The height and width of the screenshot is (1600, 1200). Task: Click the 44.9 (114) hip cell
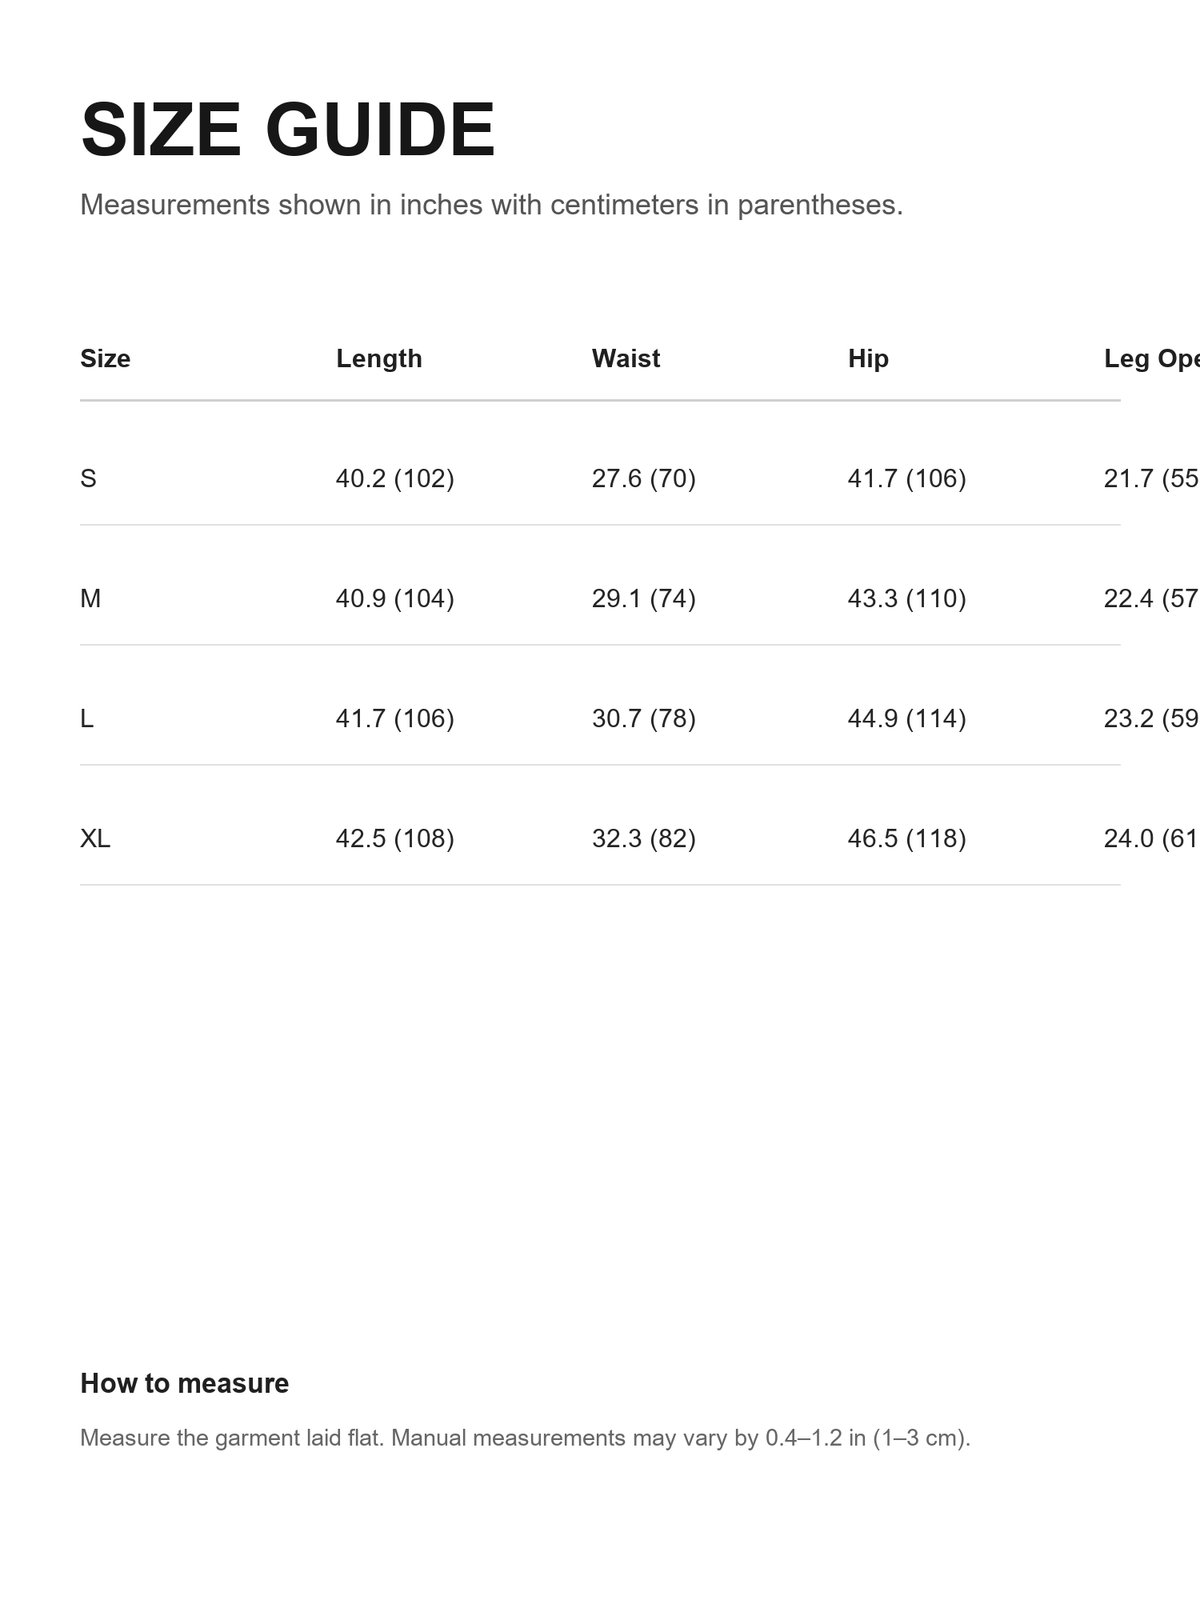click(907, 718)
